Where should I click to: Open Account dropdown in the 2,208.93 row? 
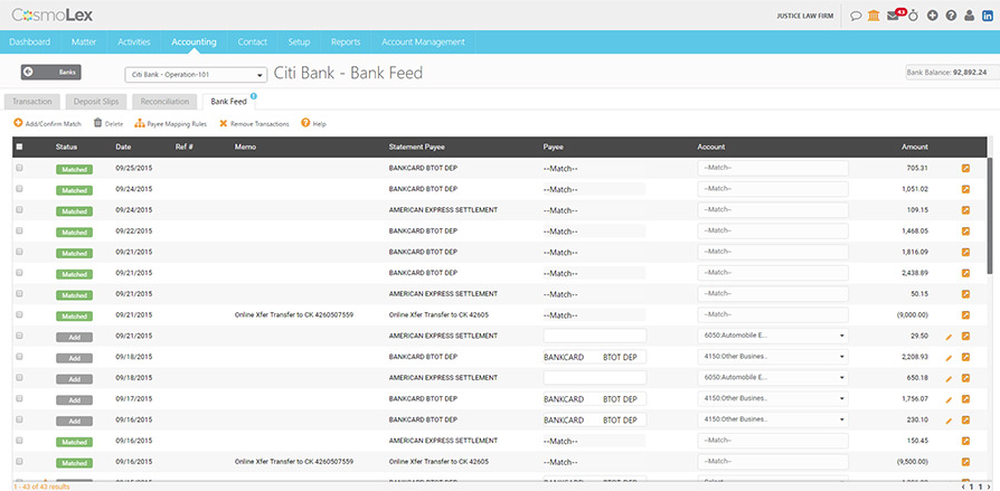click(x=772, y=357)
